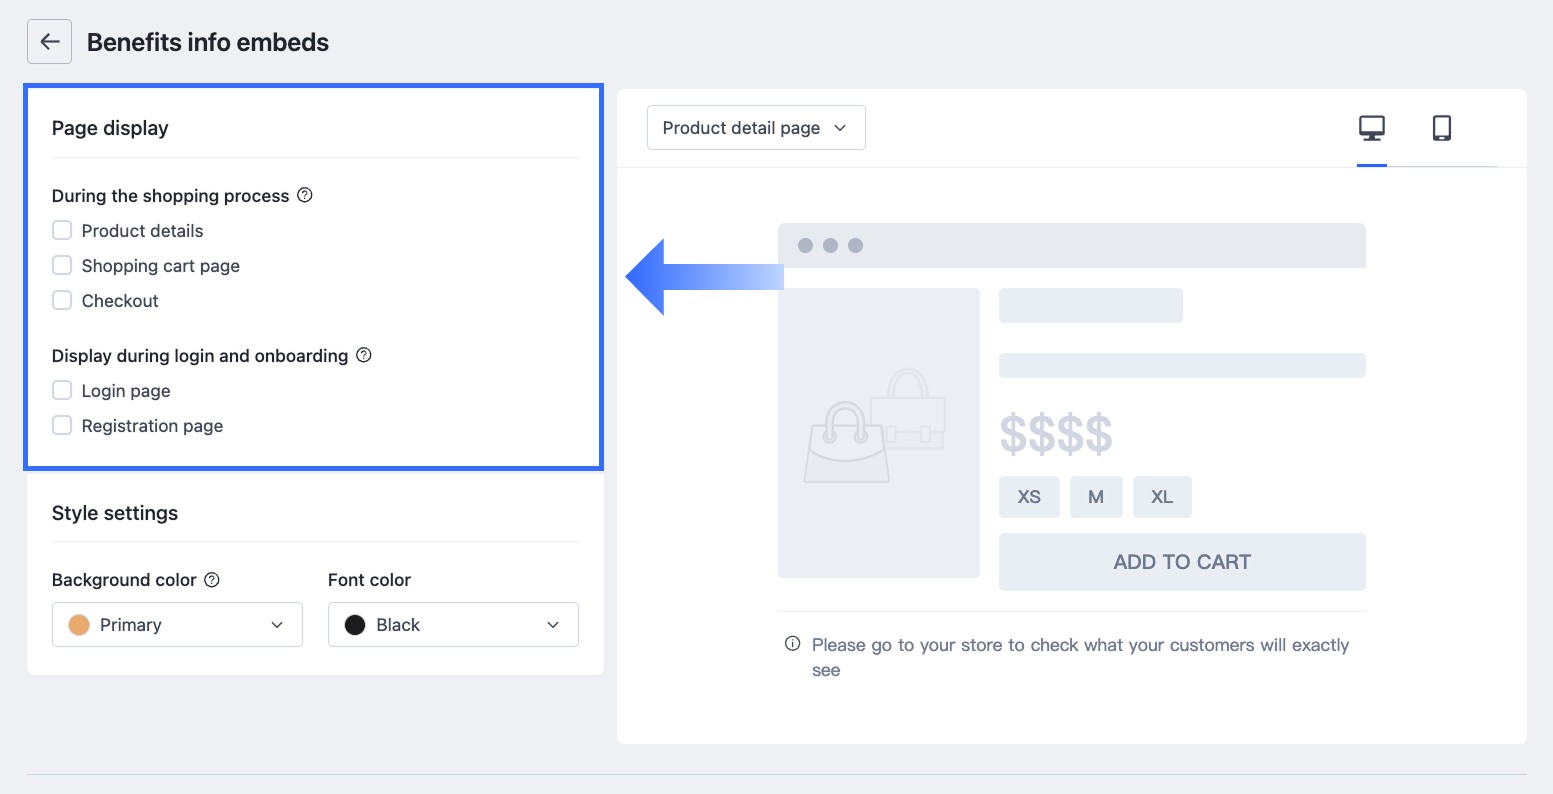Click help icon beside login and onboarding
Image resolution: width=1553 pixels, height=794 pixels.
[x=364, y=355]
